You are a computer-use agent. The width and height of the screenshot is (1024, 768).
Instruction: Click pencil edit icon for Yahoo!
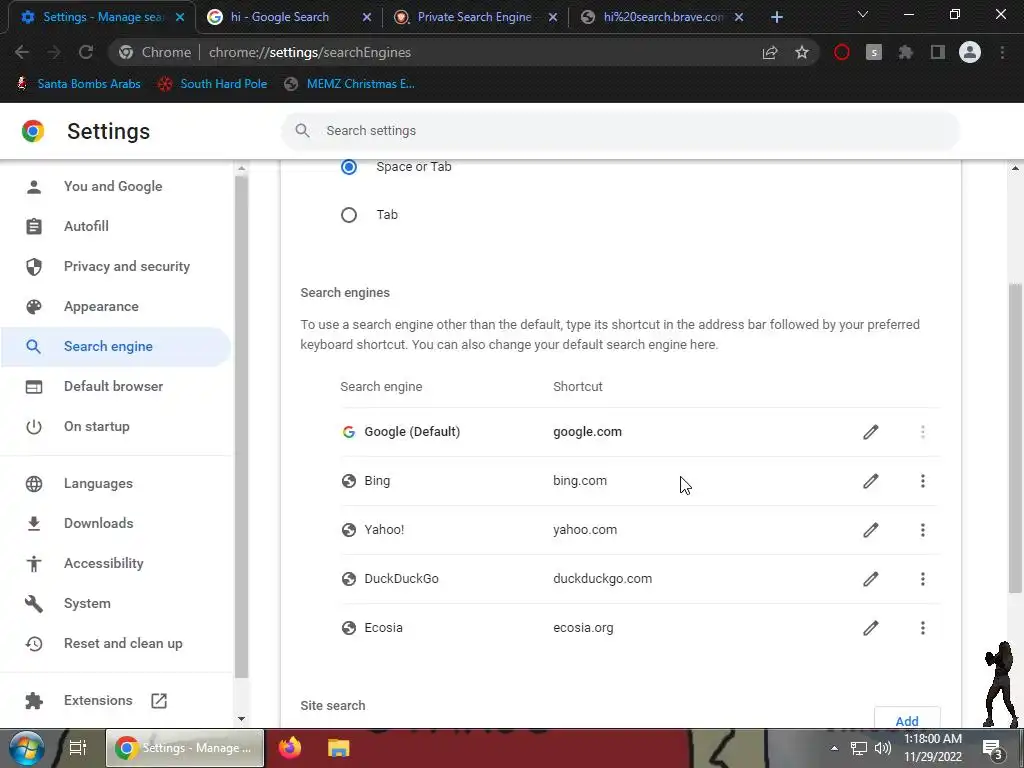click(871, 530)
